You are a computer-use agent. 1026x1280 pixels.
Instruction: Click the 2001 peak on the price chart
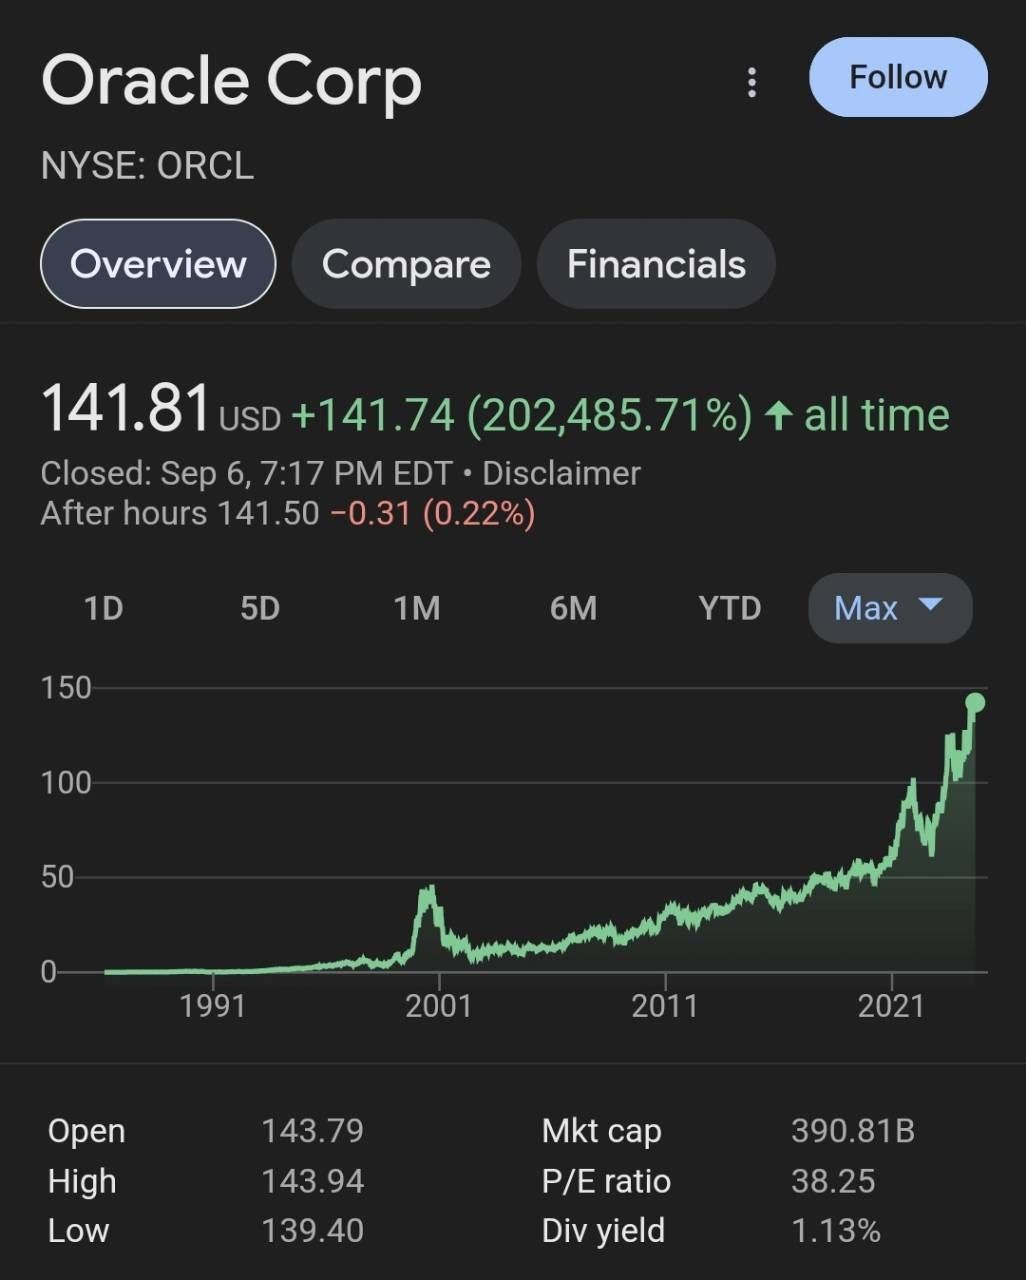(429, 889)
